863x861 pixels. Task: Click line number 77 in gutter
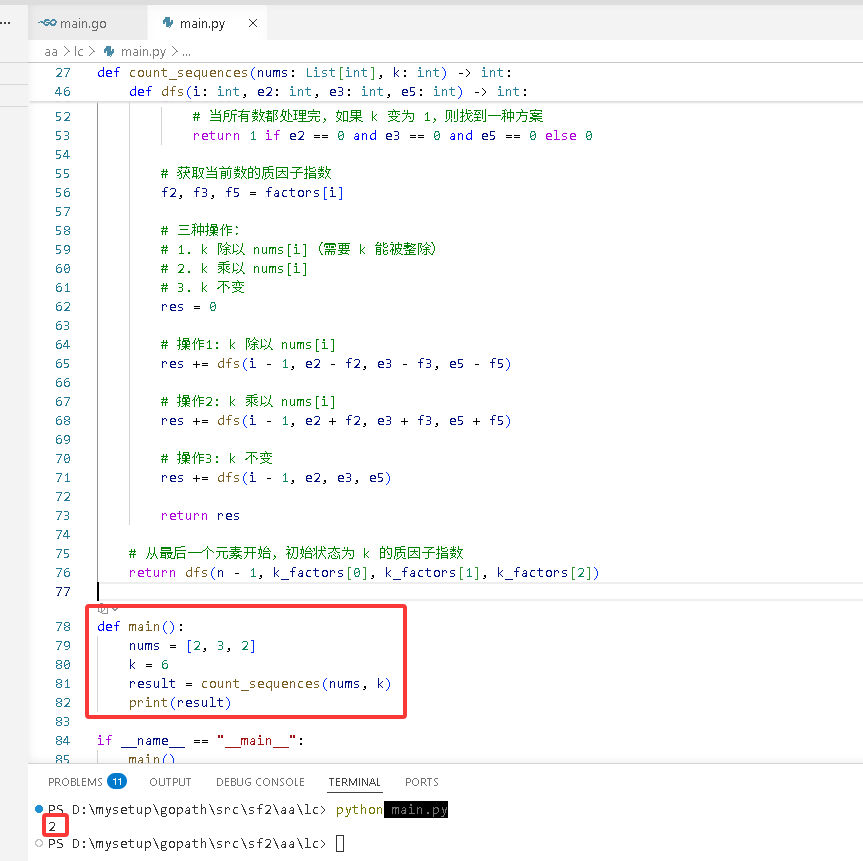pos(63,592)
